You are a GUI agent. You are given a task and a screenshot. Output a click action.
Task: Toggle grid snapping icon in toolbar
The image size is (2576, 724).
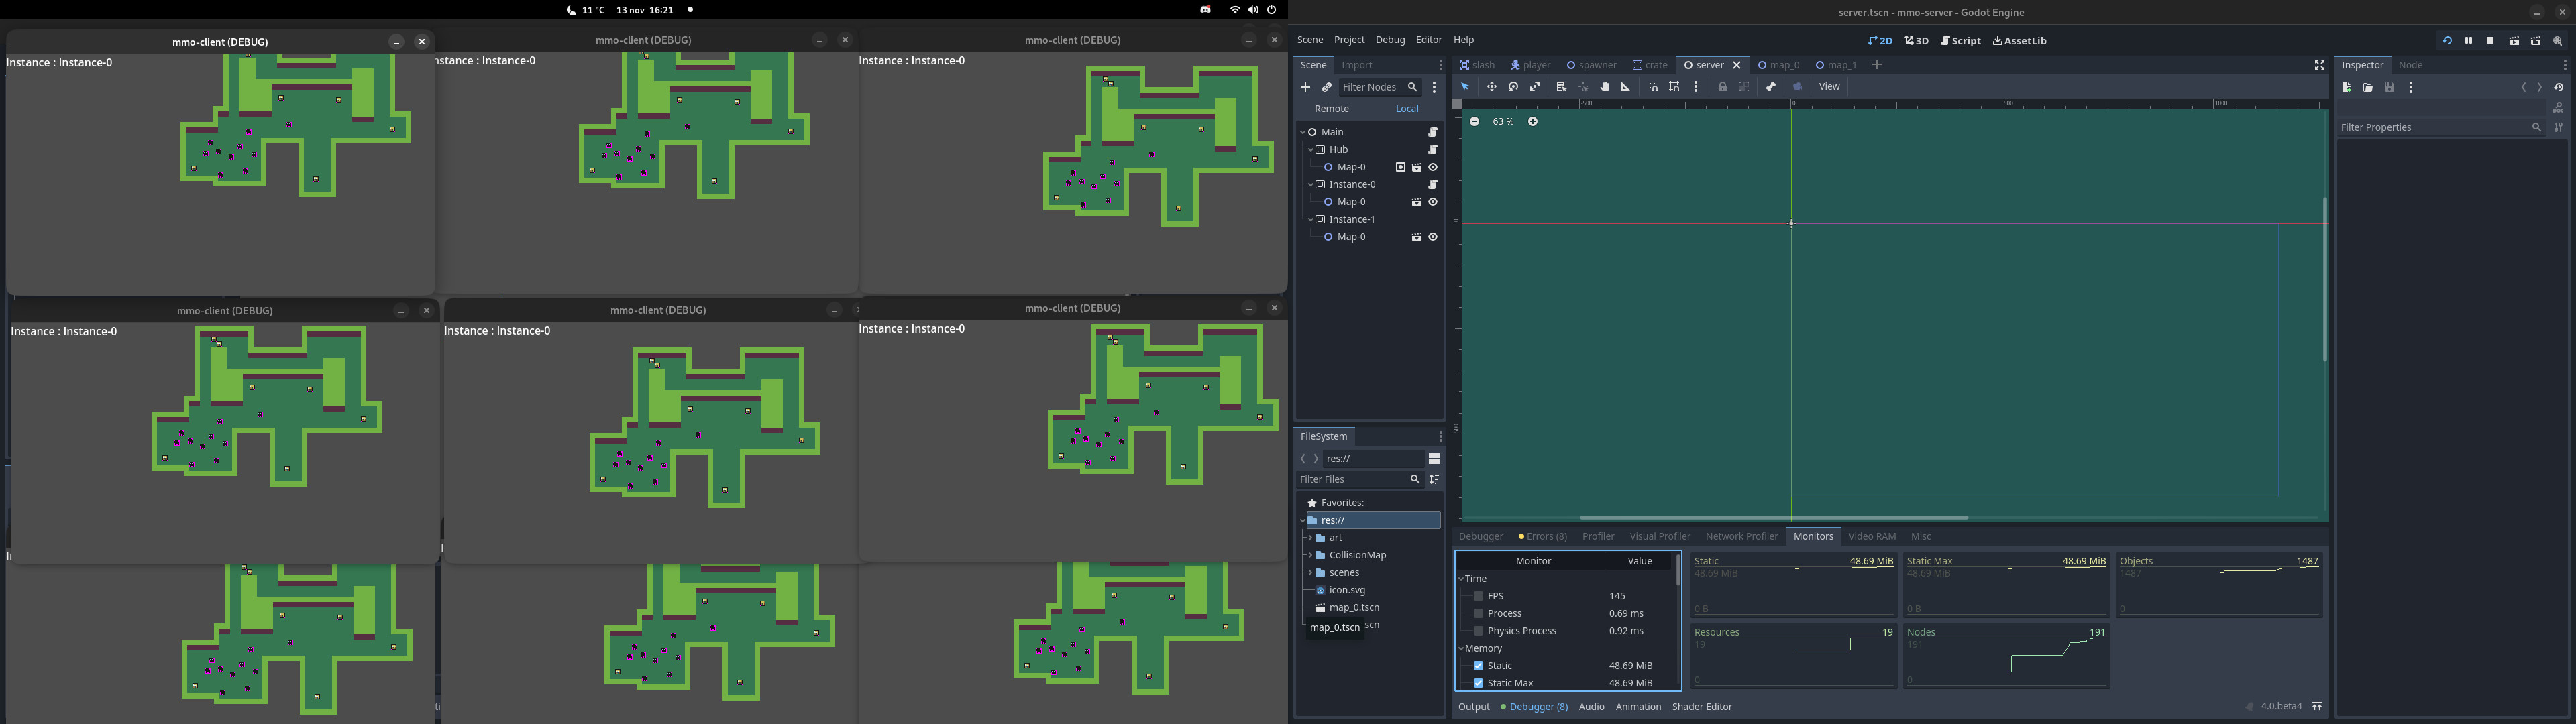[x=1674, y=87]
